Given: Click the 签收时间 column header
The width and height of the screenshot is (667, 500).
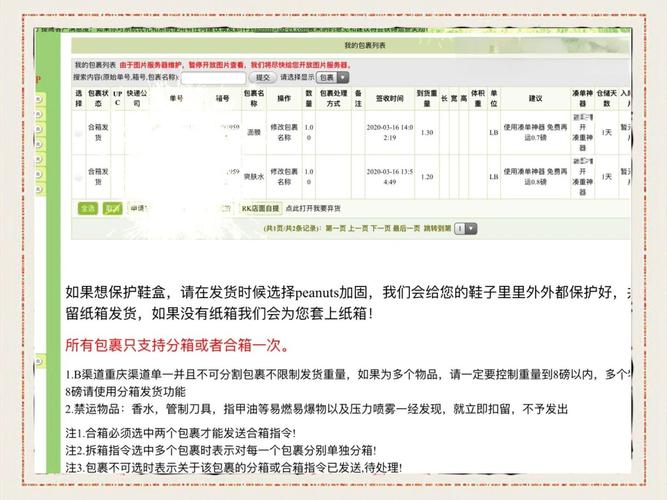Looking at the screenshot, I should [x=389, y=98].
